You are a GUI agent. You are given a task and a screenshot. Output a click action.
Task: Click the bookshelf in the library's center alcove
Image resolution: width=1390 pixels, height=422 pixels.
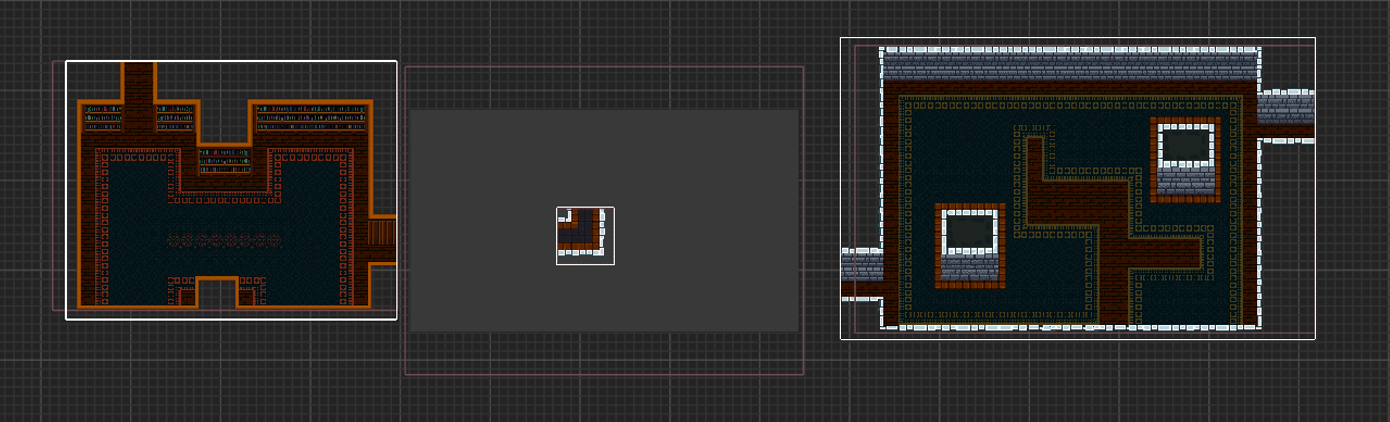[x=225, y=160]
